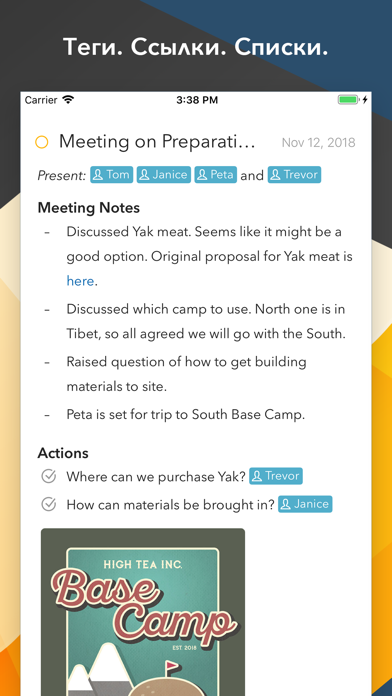Open Trevor tag beside Yak purchase action

click(x=276, y=476)
